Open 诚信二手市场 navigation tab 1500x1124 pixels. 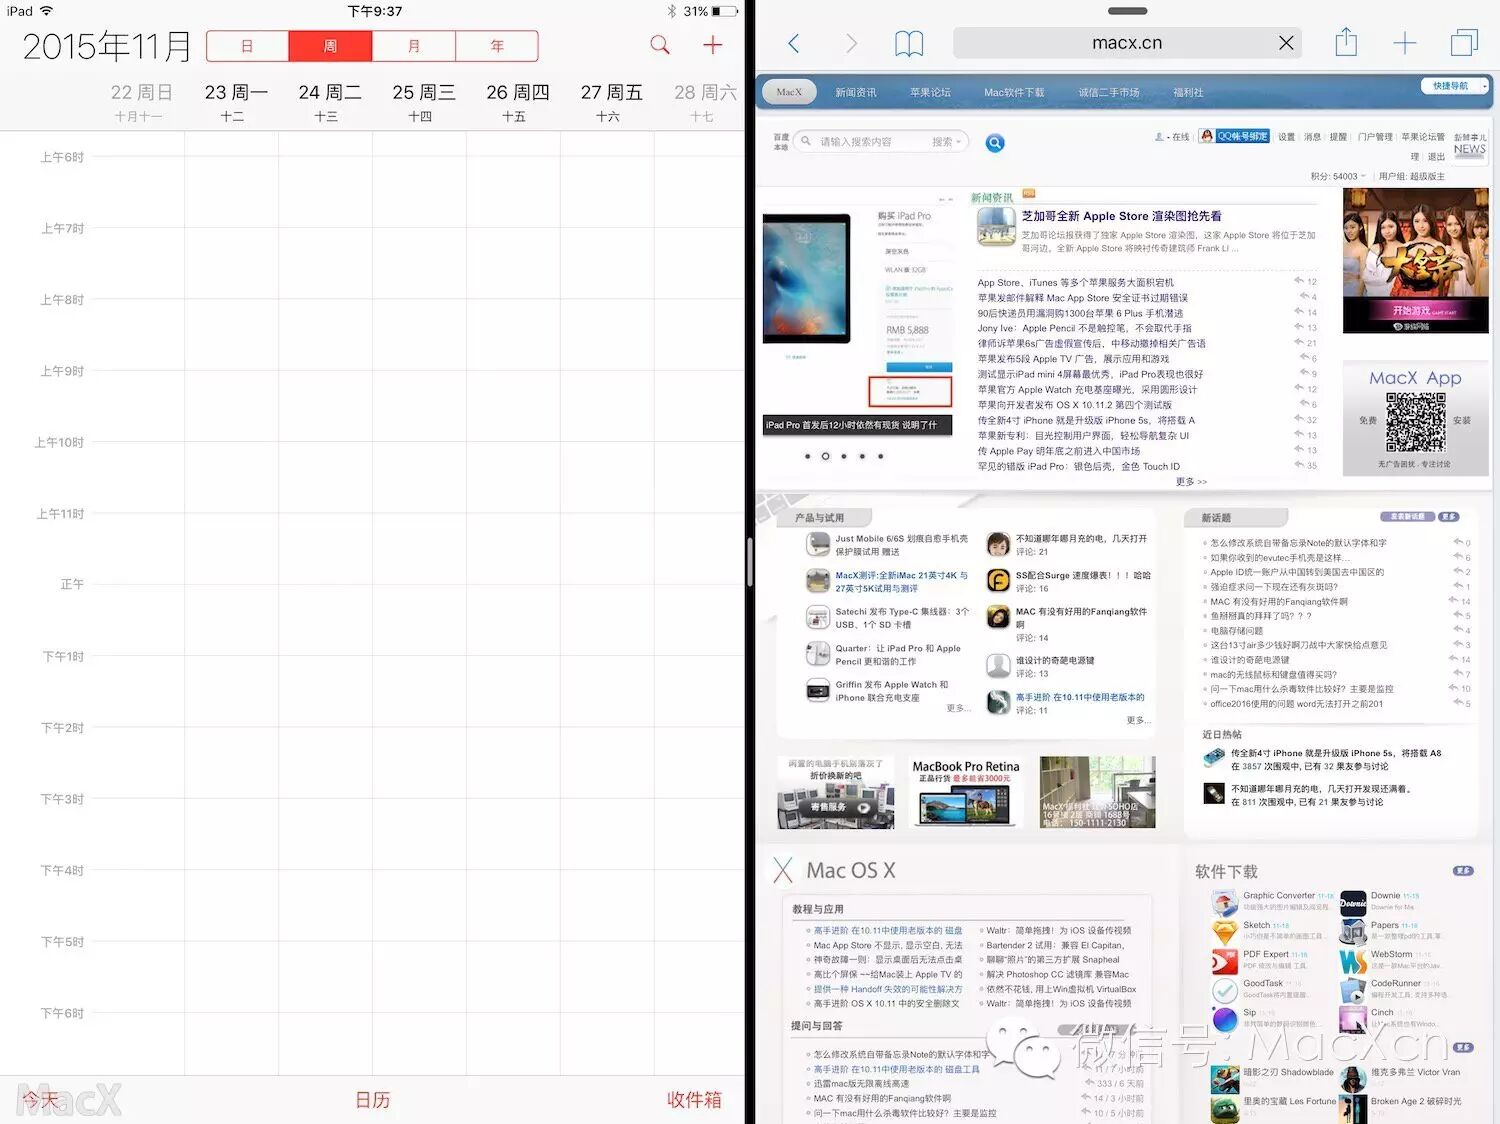[1108, 92]
